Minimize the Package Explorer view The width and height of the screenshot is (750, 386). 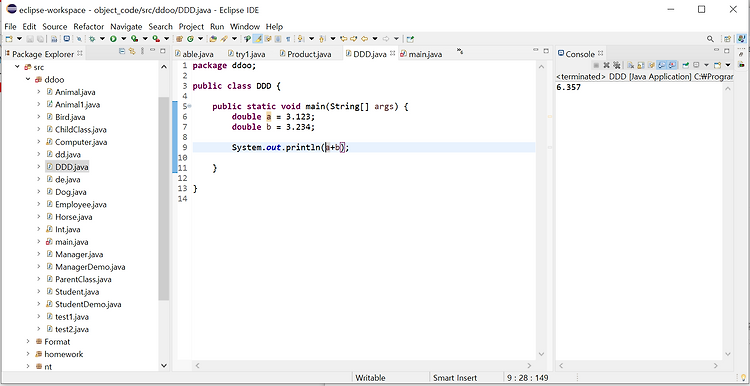point(153,50)
